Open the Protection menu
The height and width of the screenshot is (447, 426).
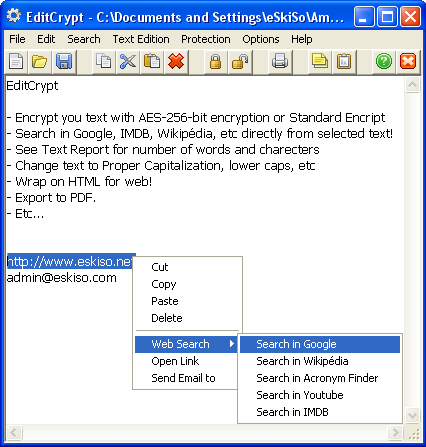206,39
